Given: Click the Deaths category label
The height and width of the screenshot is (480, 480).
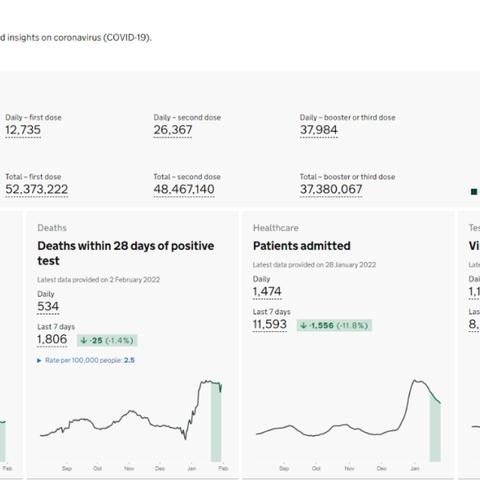Looking at the screenshot, I should click(52, 228).
